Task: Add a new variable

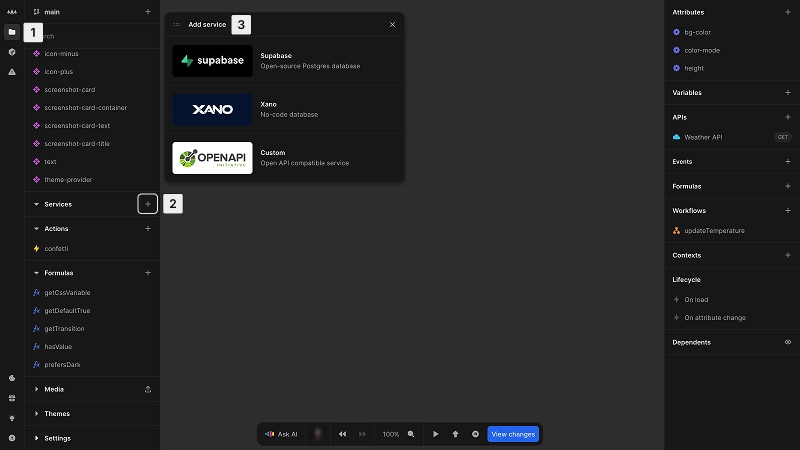Action: [787, 93]
